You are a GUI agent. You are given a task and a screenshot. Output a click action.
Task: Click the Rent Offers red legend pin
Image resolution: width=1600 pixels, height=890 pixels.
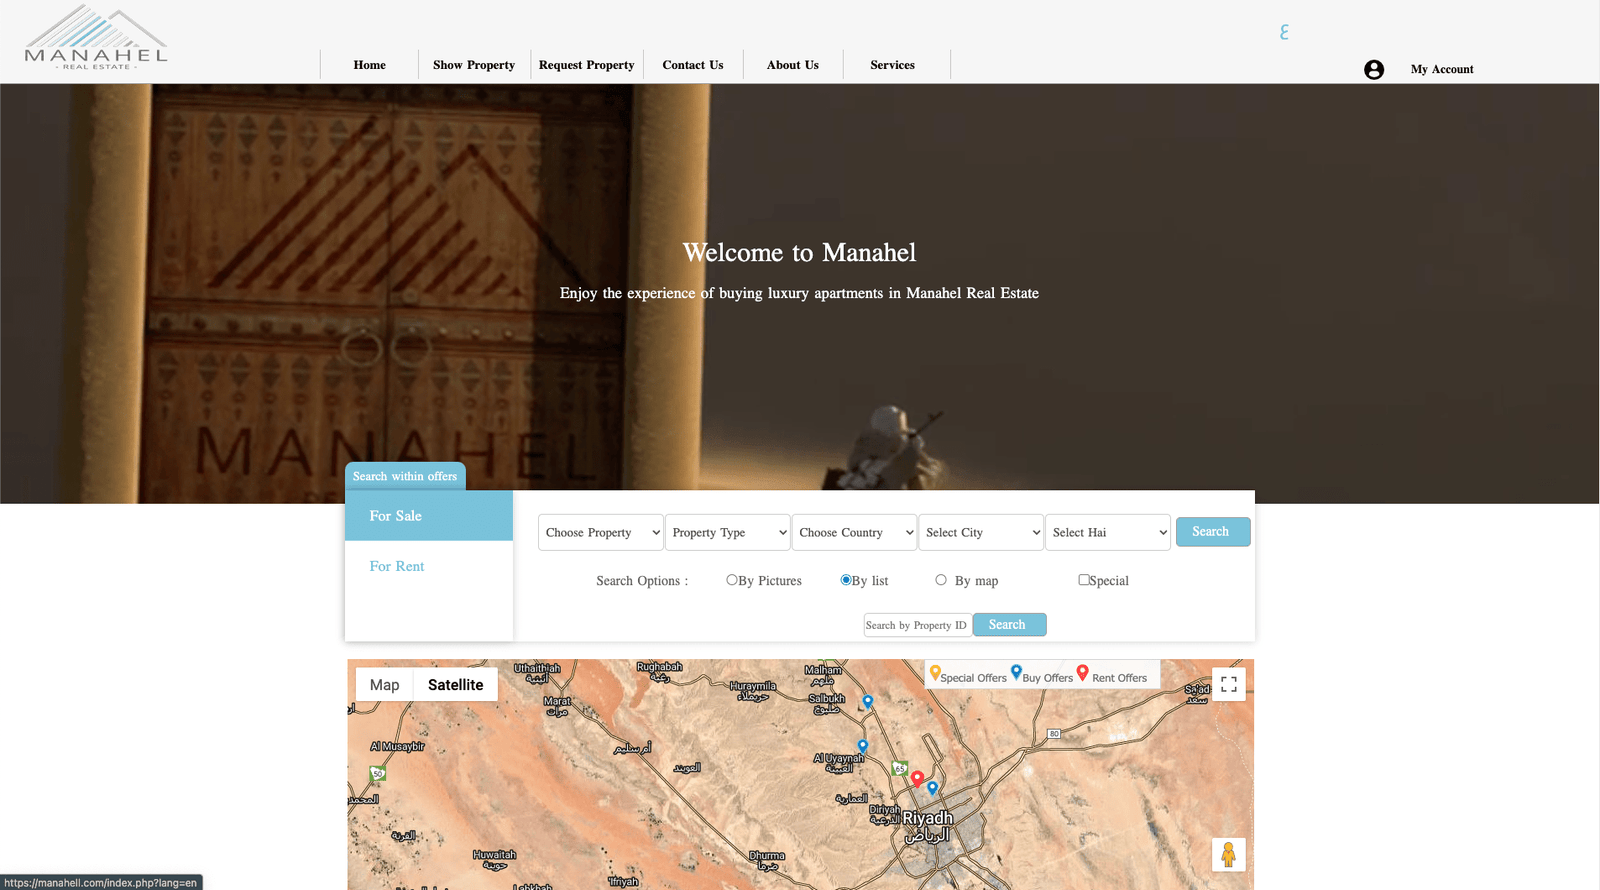pyautogui.click(x=1082, y=673)
